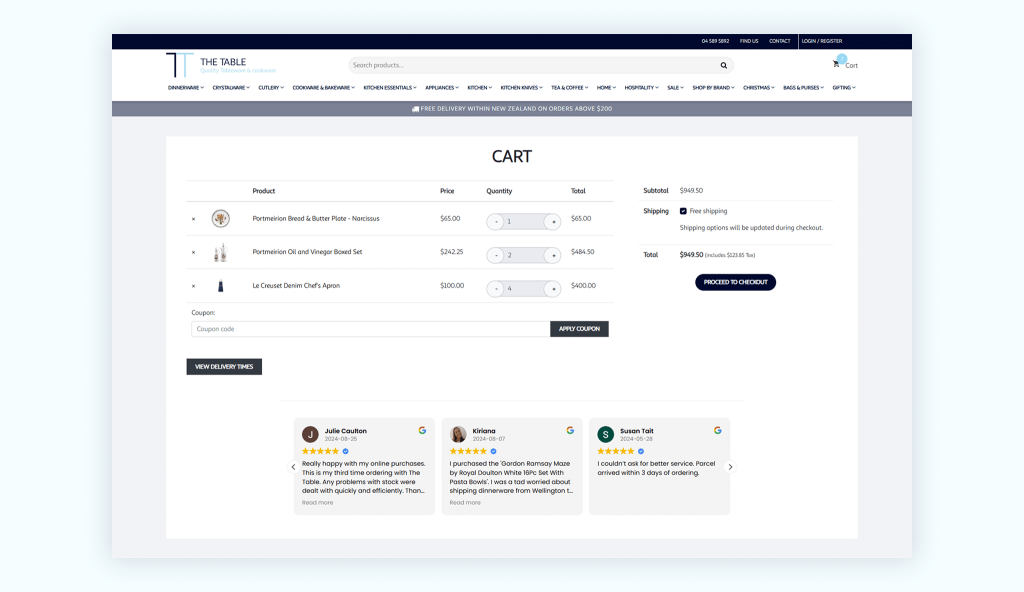
Task: Expand the Appliances menu
Action: point(442,88)
